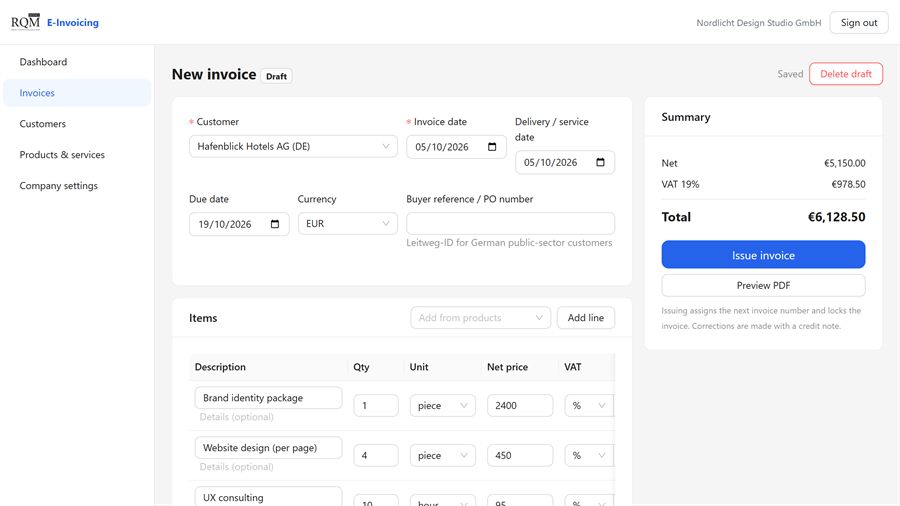Viewport: 900px width, 506px height.
Task: Edit UX consulting description field
Action: [269, 497]
